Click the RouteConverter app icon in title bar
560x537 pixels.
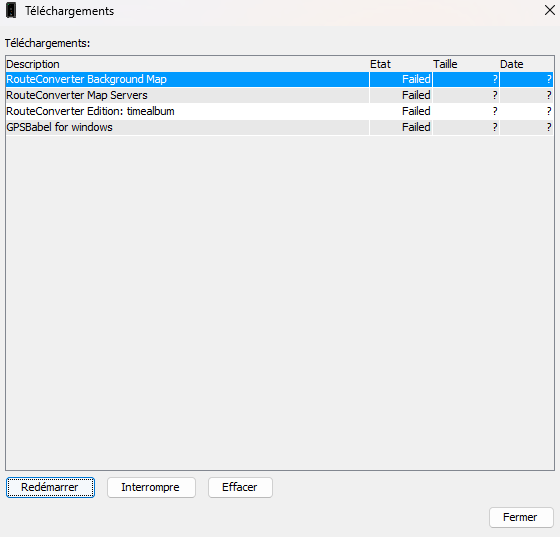point(11,11)
